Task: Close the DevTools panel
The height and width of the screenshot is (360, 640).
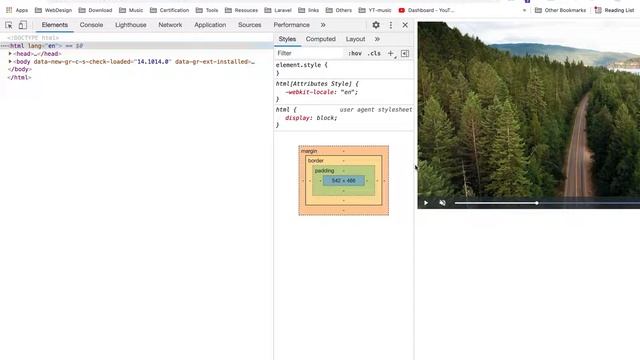Action: pos(405,25)
